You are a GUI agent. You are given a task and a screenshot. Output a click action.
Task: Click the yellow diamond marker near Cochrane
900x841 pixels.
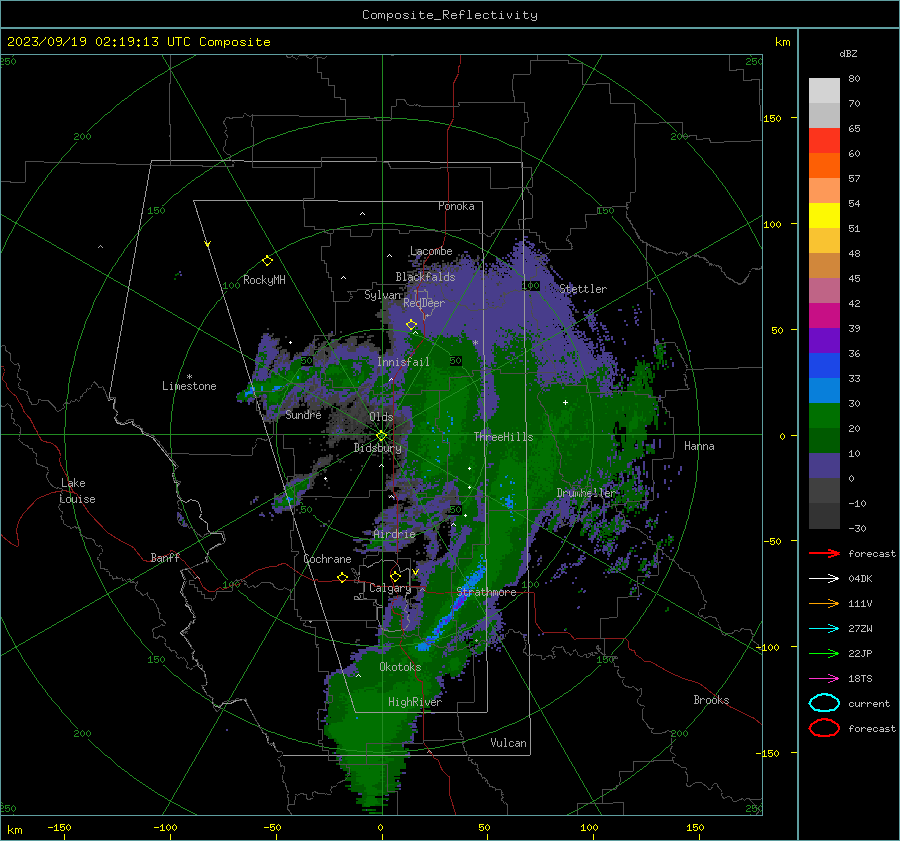[342, 577]
